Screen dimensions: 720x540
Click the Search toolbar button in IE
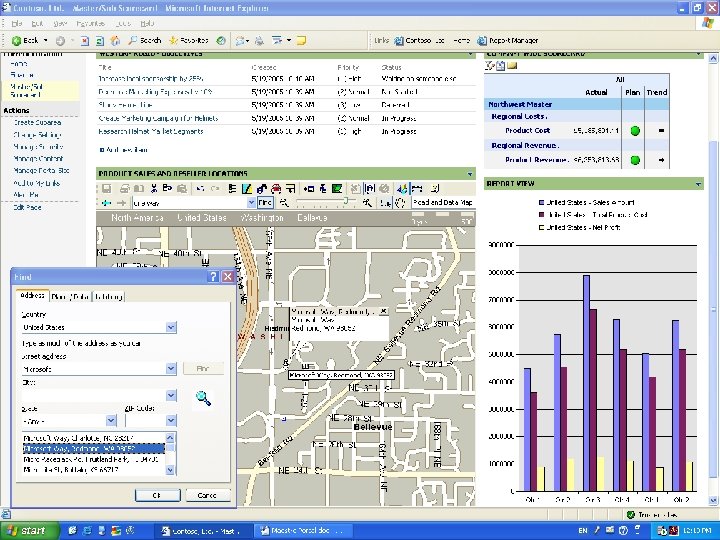pos(145,40)
